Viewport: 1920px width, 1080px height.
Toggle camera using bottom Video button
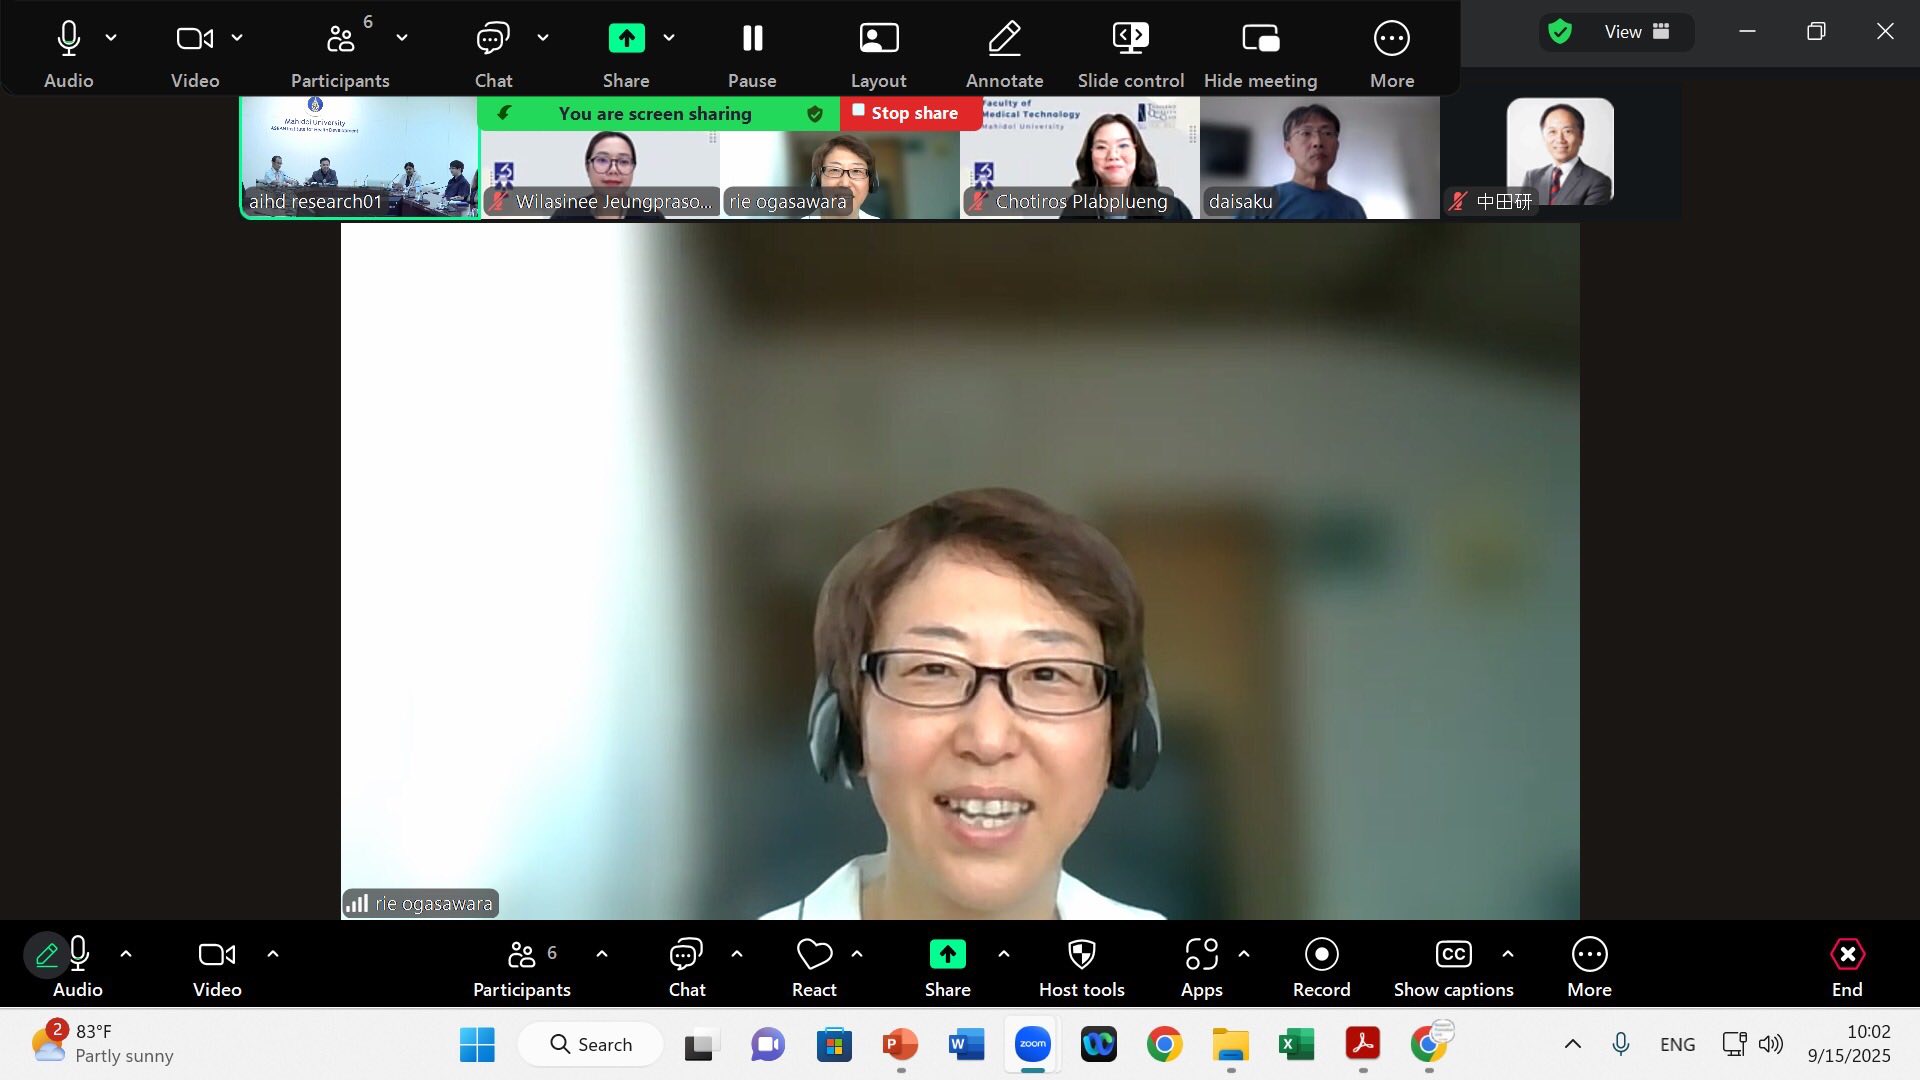[217, 955]
